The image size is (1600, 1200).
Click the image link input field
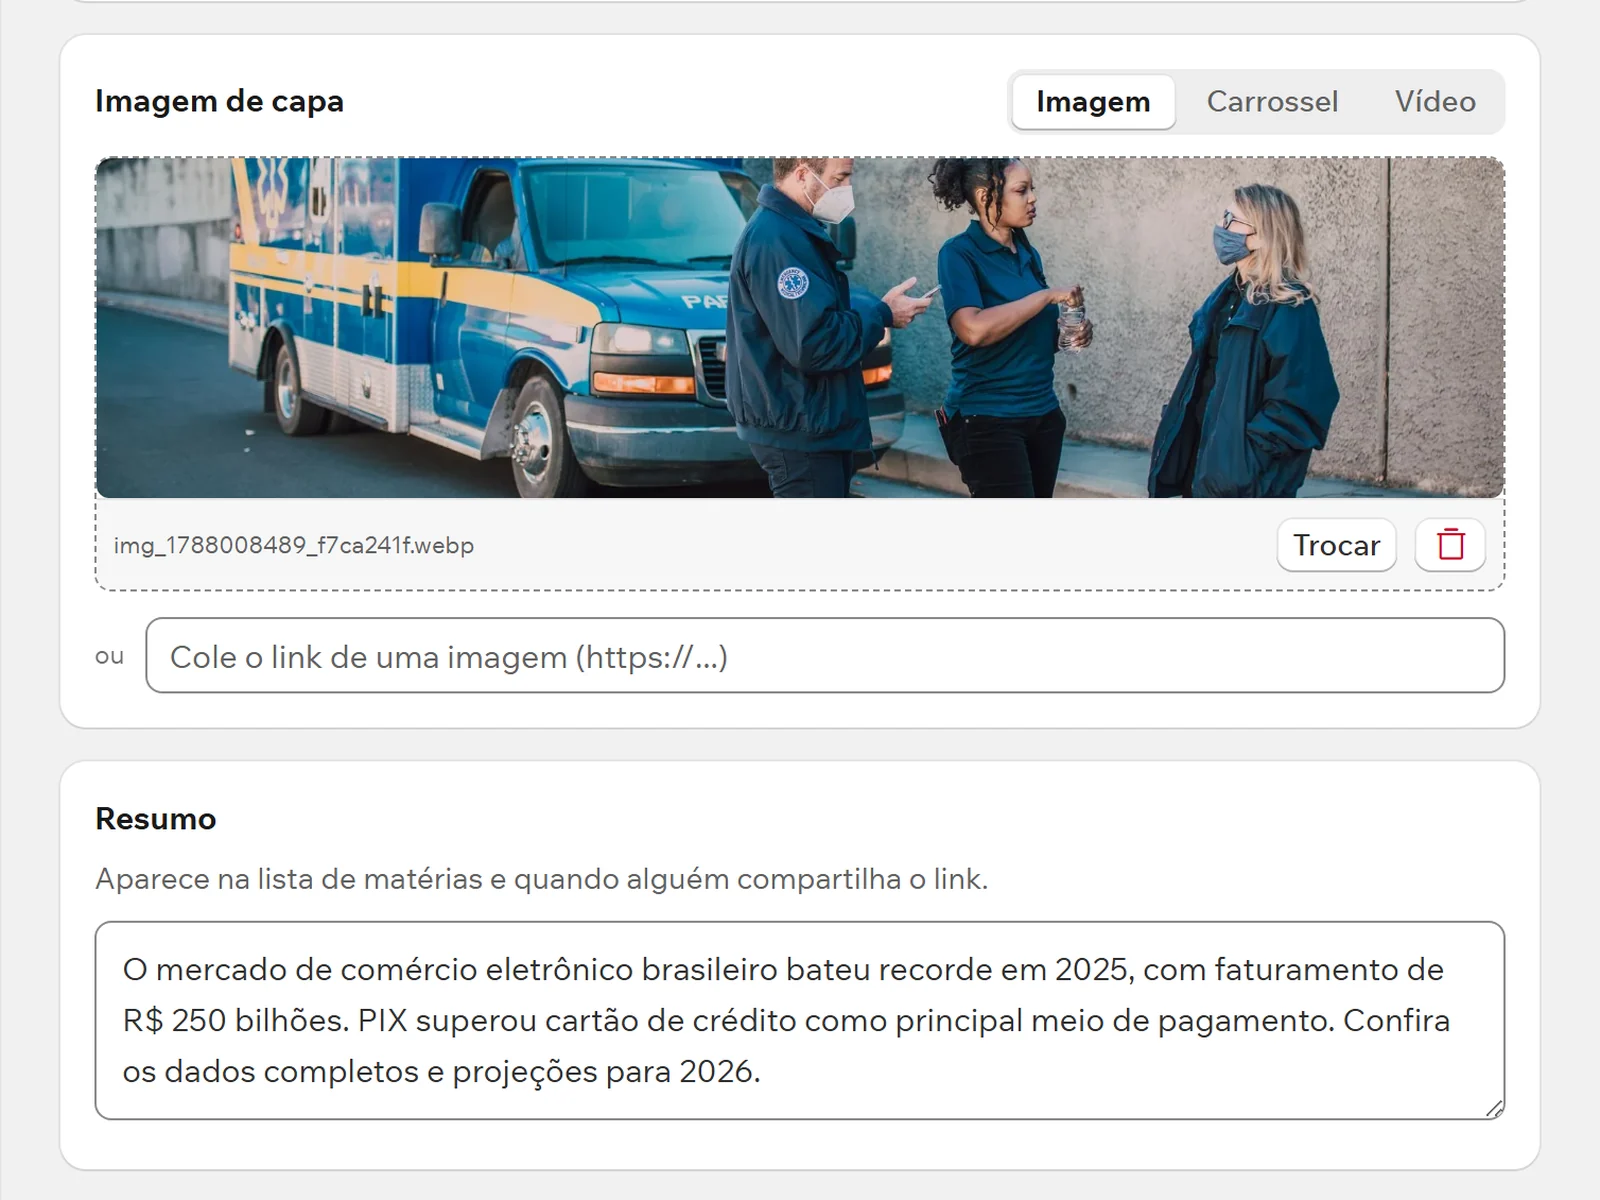click(825, 656)
